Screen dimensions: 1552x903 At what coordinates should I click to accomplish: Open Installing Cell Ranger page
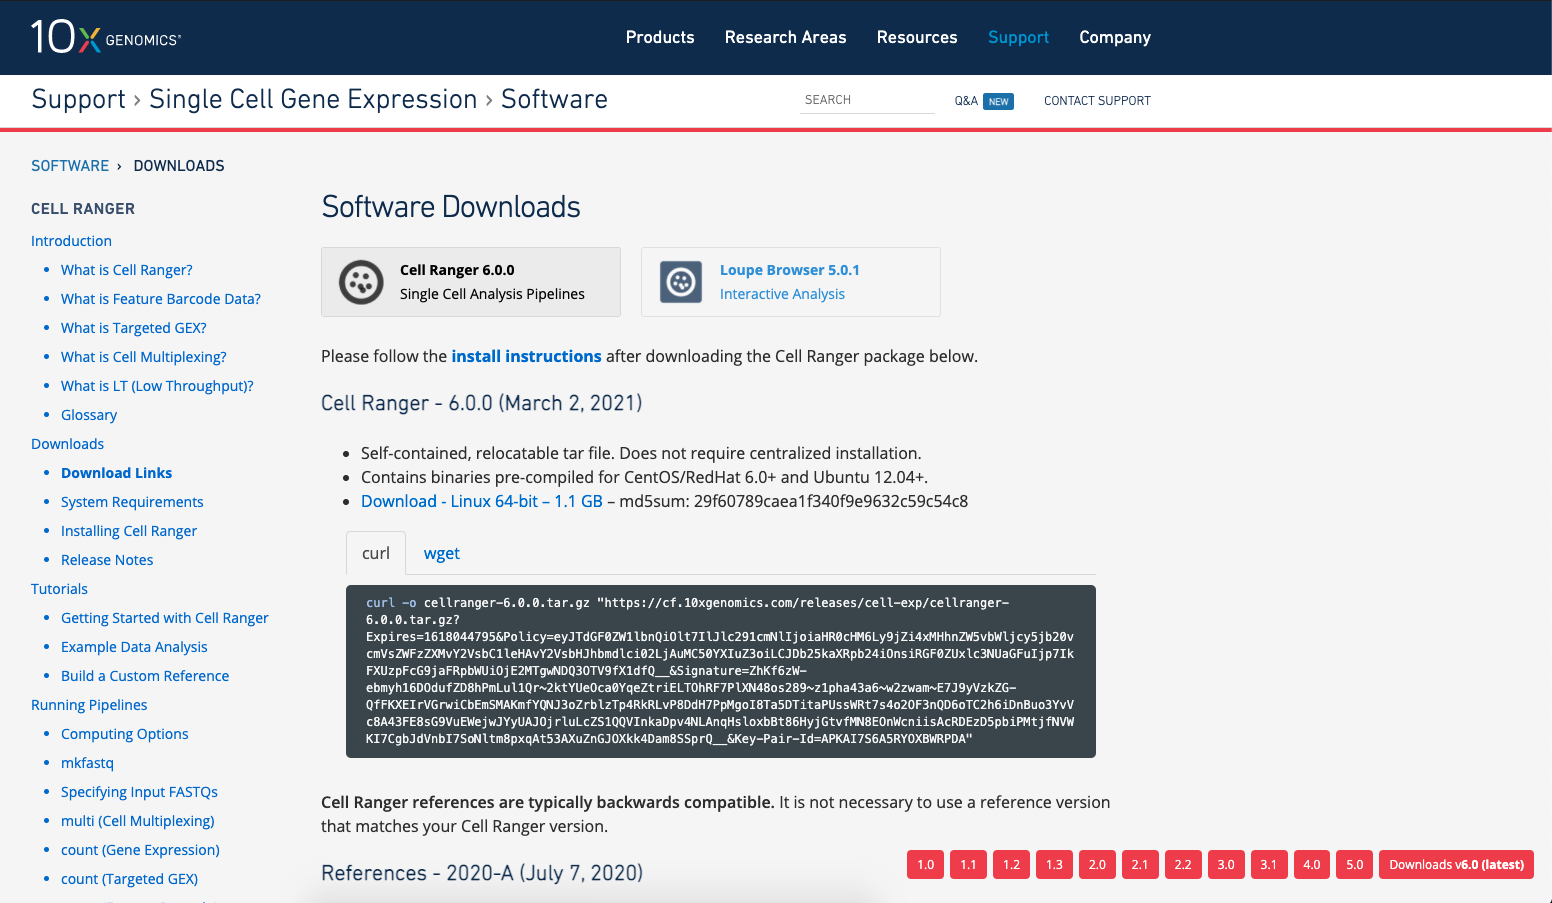pos(129,531)
